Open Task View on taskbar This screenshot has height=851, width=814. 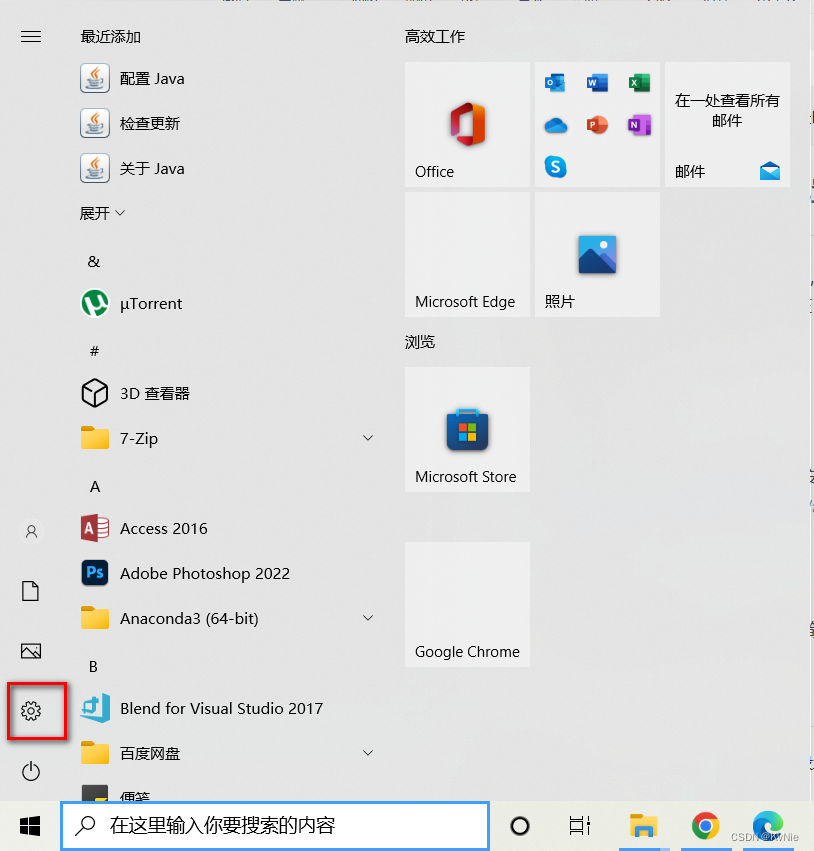(580, 826)
